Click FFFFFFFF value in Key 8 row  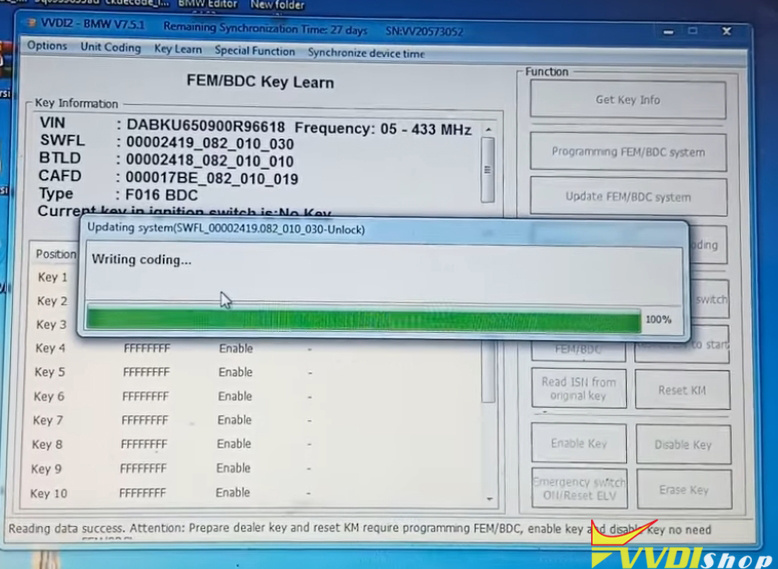pos(144,444)
